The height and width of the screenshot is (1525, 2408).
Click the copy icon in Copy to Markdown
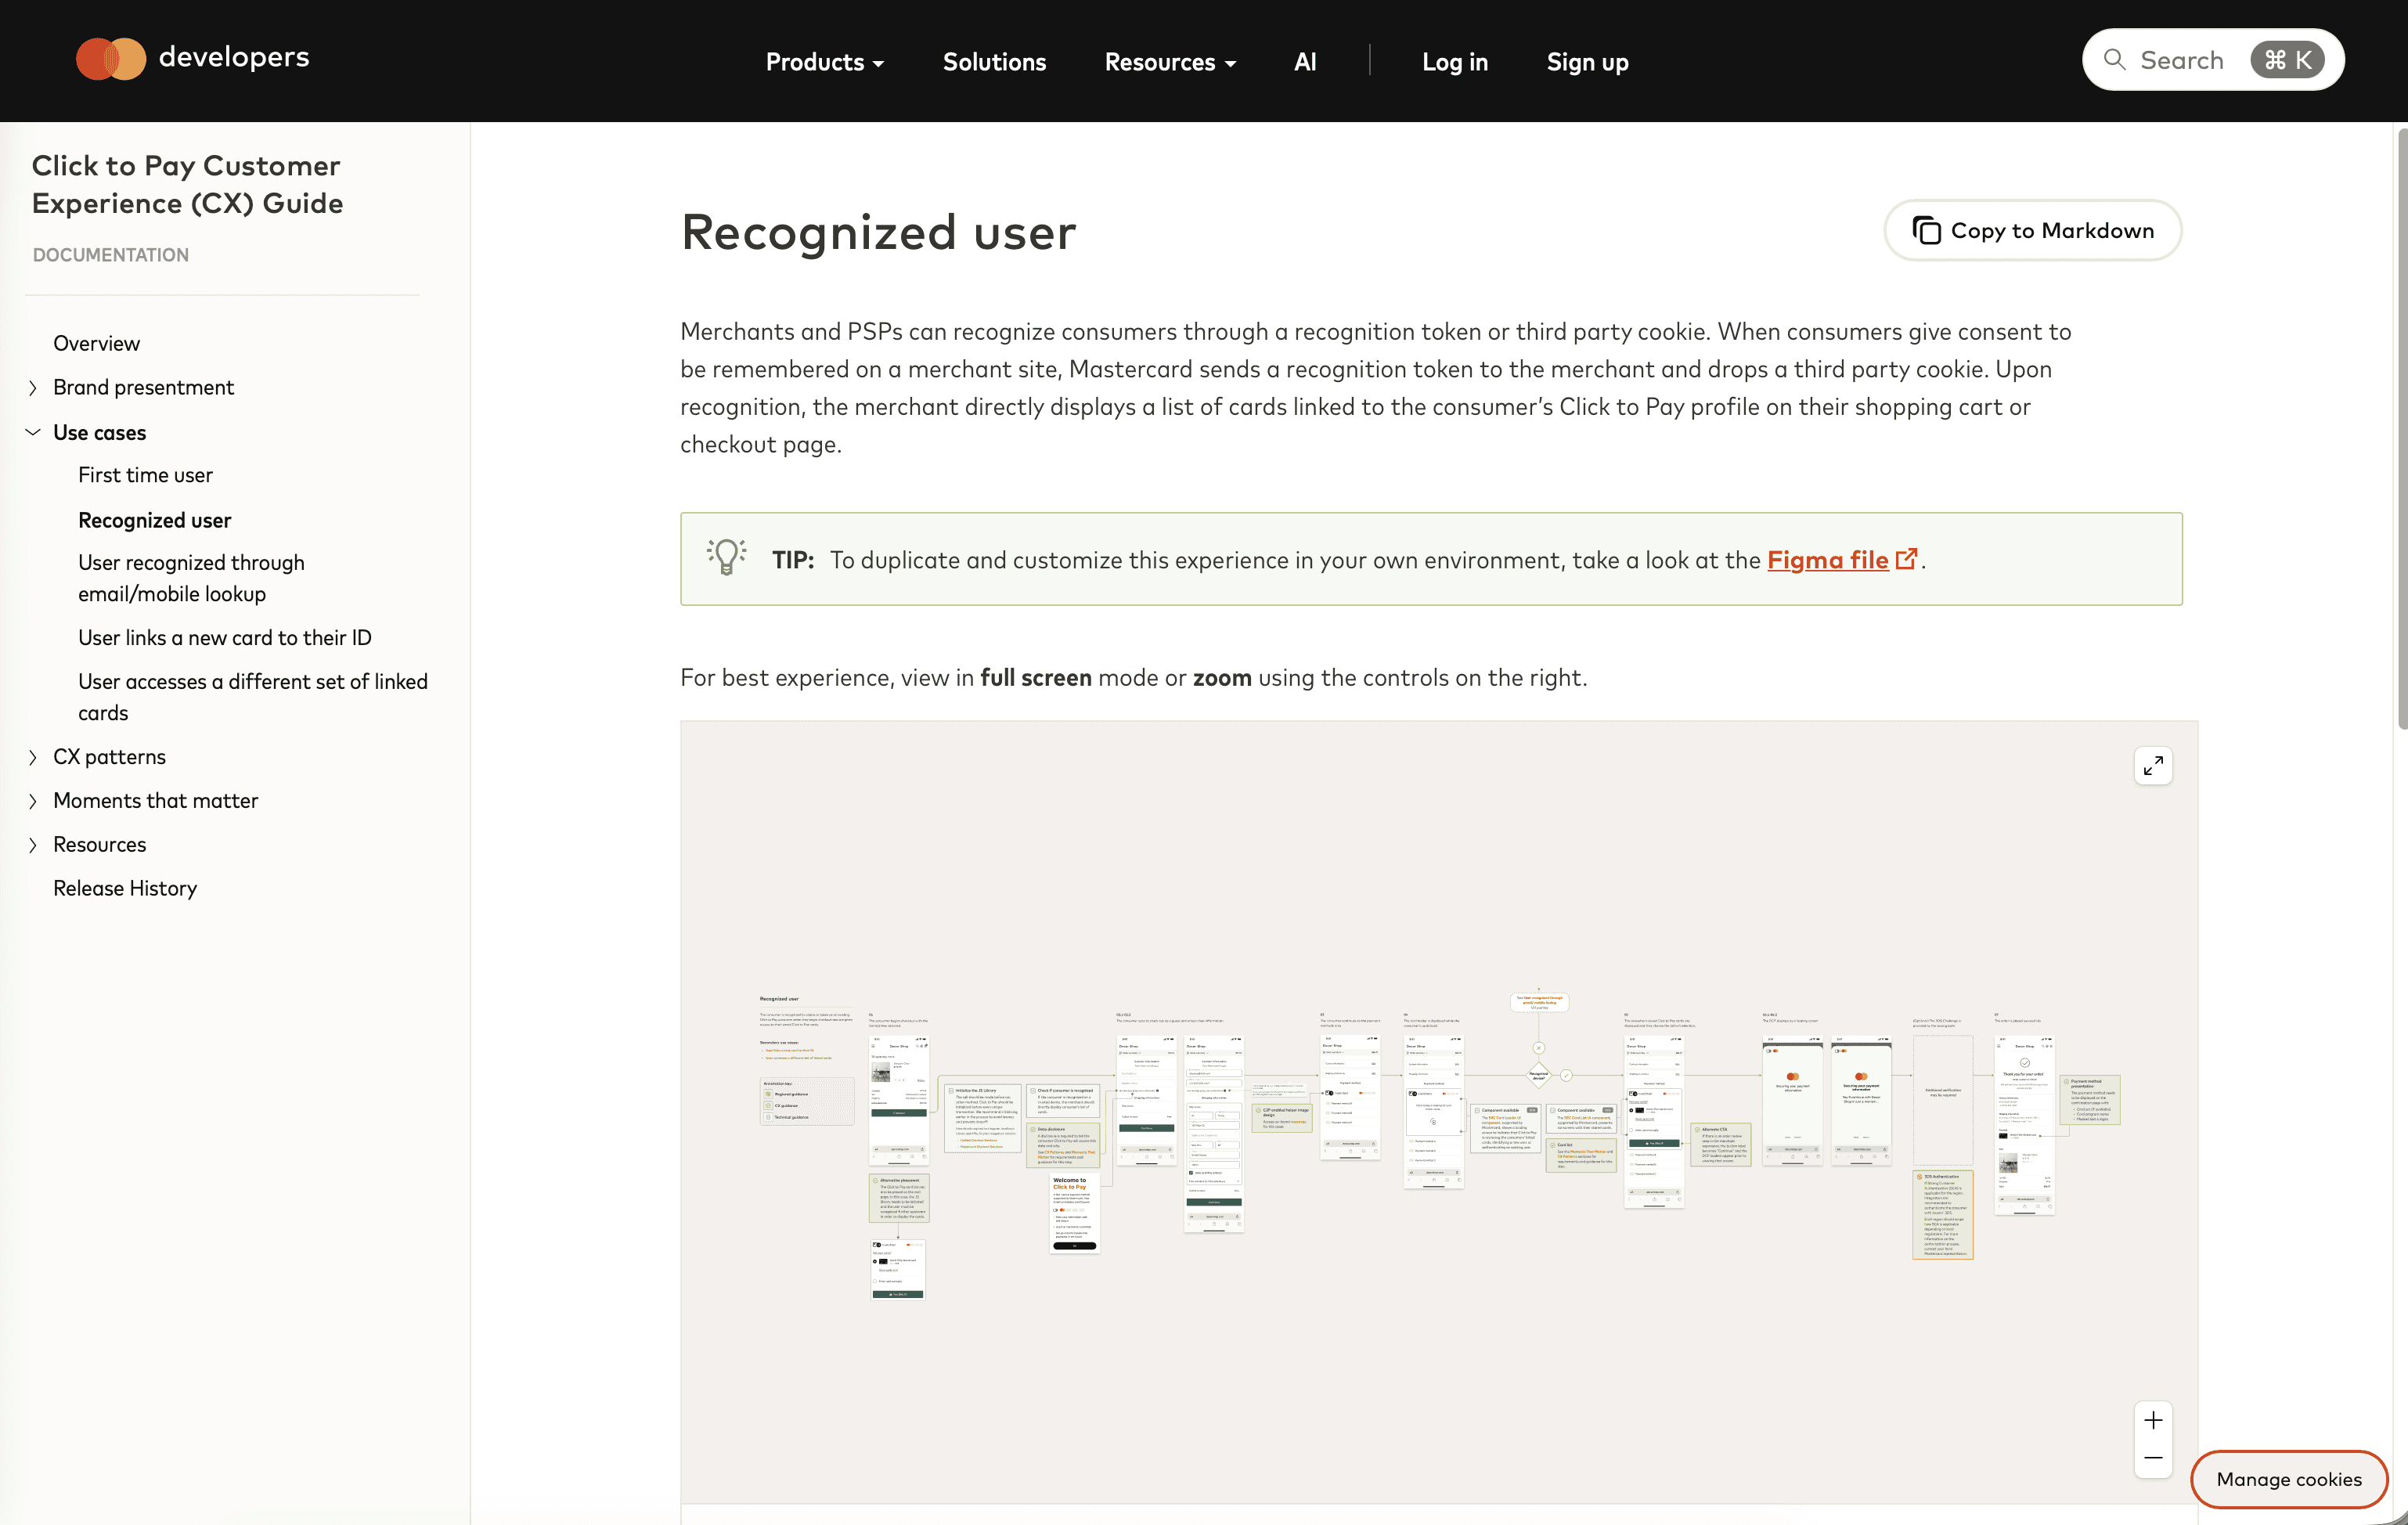[x=1926, y=231]
